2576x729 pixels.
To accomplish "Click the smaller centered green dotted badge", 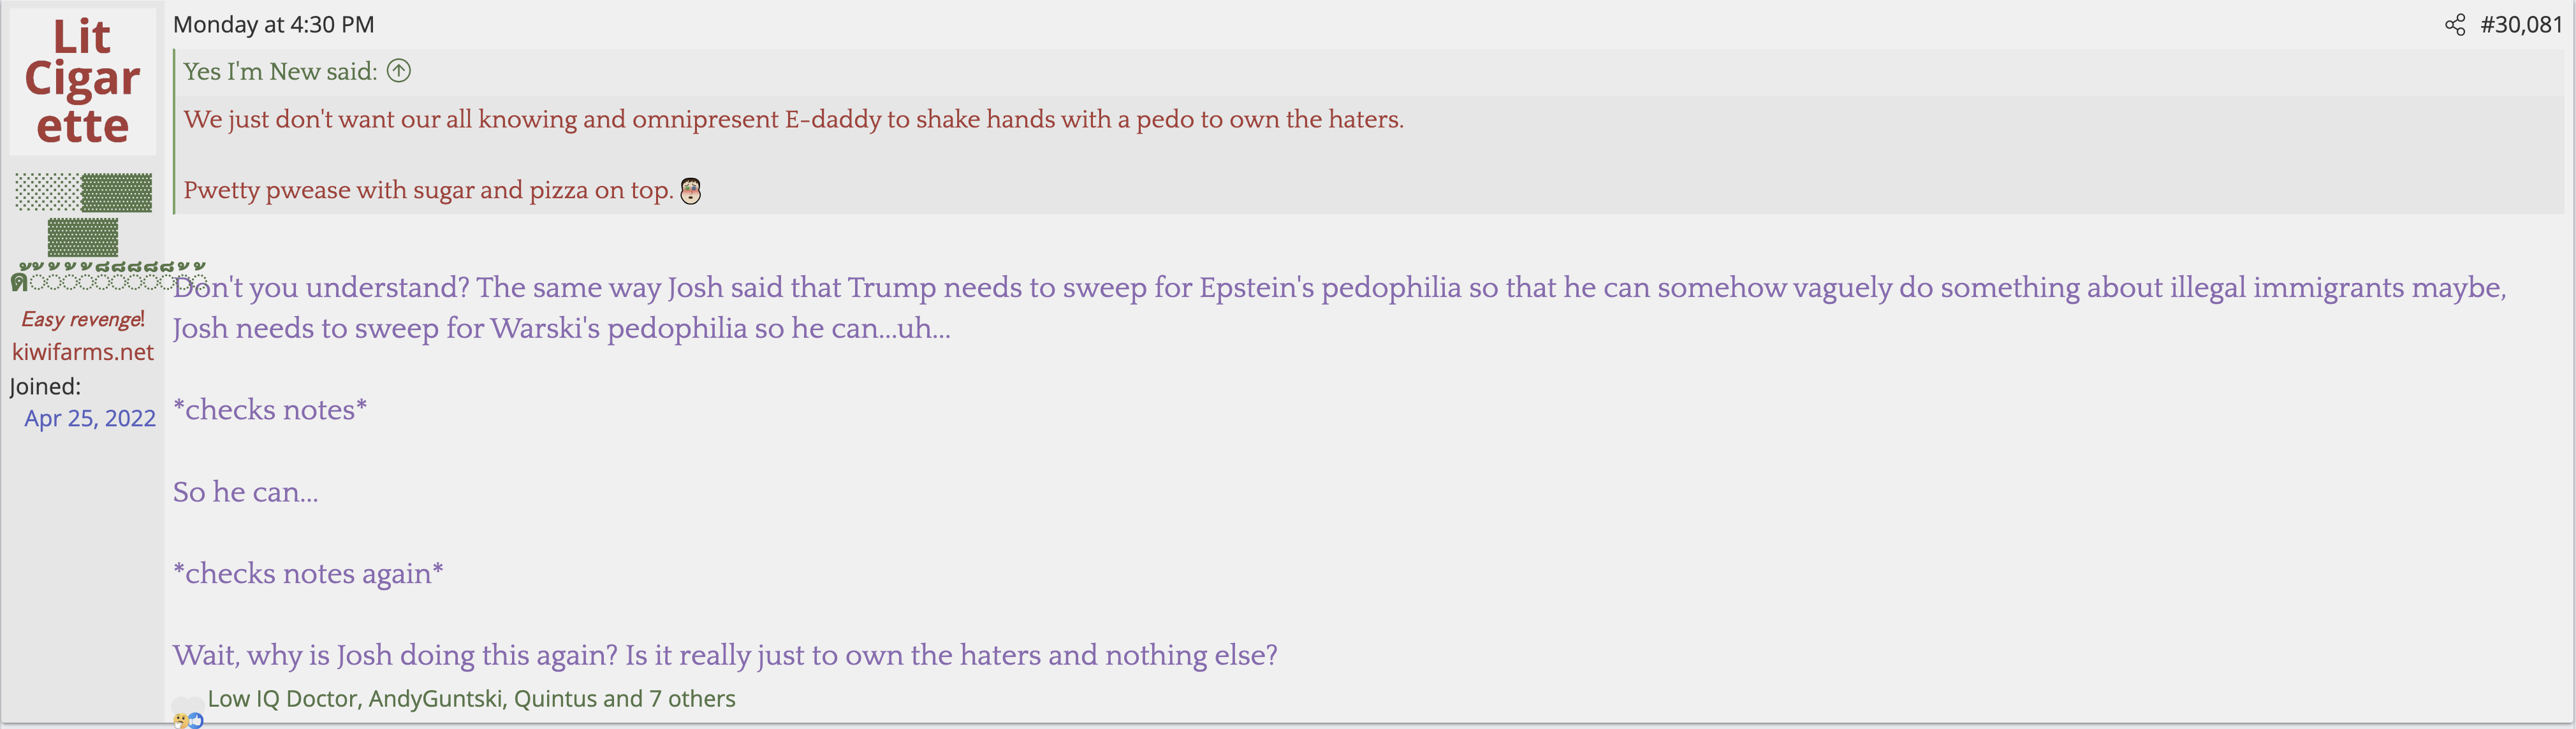I will click(x=83, y=238).
